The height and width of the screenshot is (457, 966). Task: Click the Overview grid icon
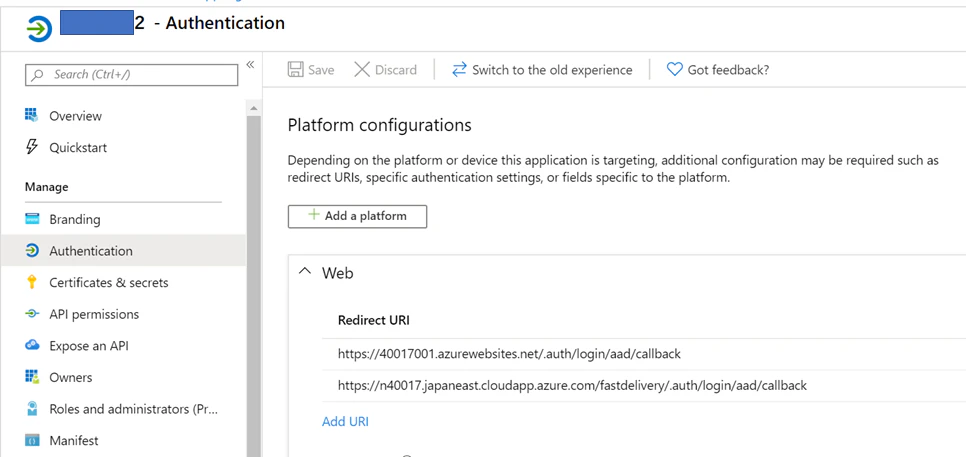31,115
